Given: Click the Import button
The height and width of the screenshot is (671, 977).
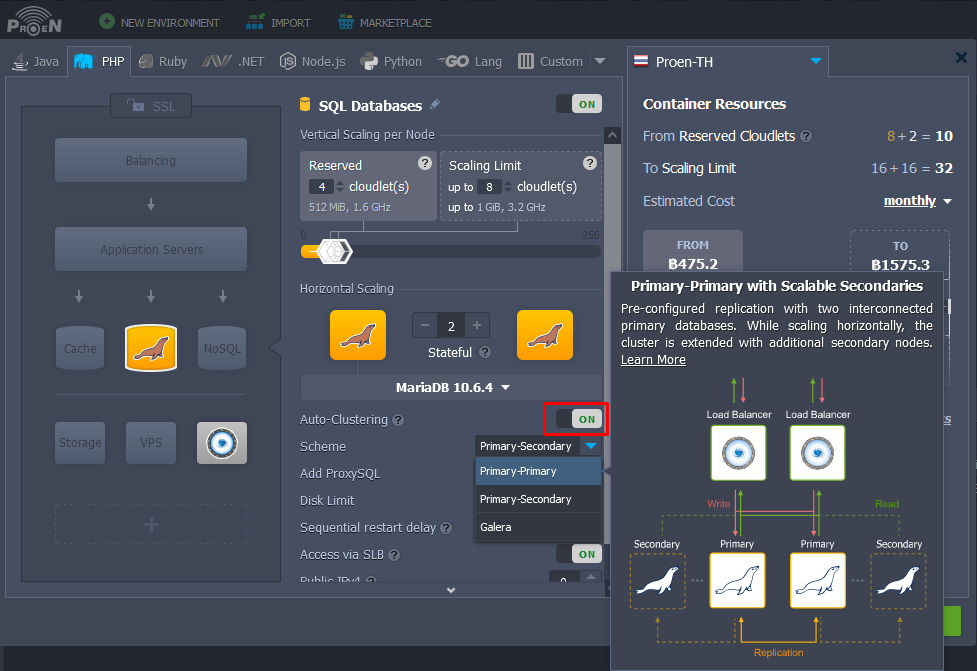Looking at the screenshot, I should (278, 22).
